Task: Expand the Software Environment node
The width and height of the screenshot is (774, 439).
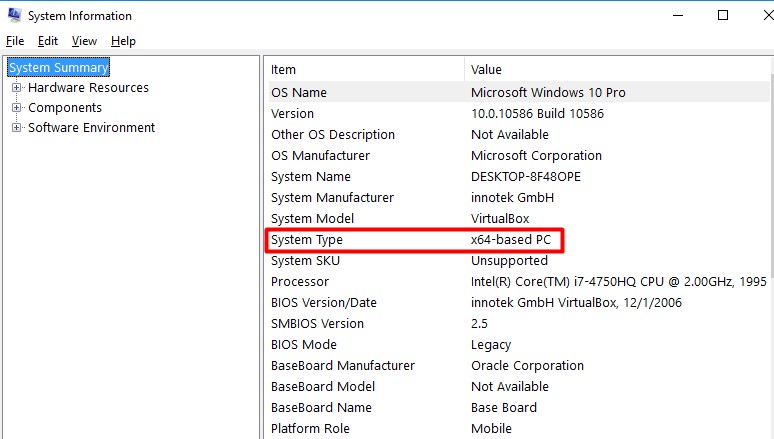Action: coord(16,128)
